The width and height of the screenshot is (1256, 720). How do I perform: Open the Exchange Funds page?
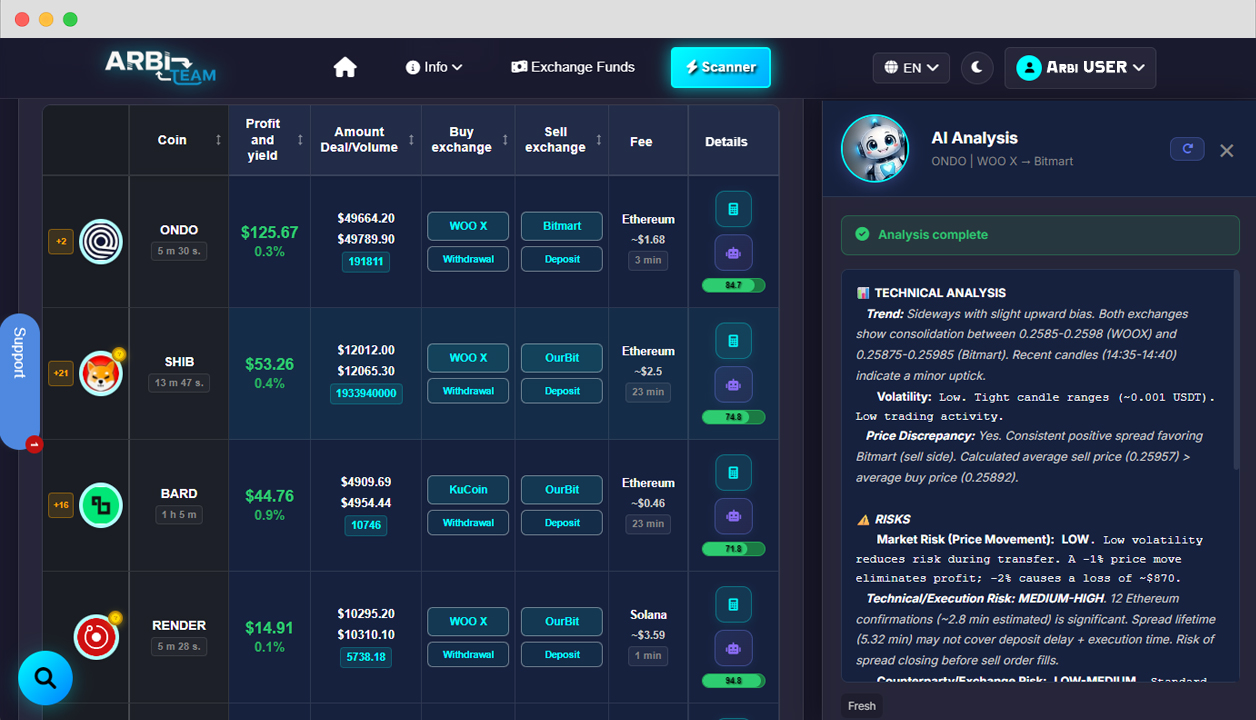pyautogui.click(x=573, y=67)
